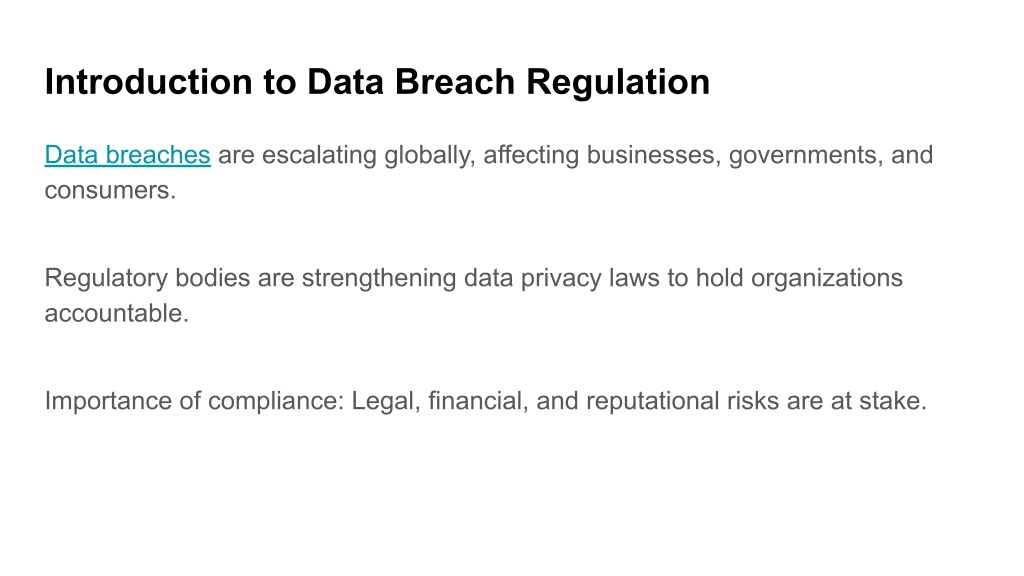This screenshot has height=576, width=1024.
Task: Click the word 'Regulation' in the heading
Action: [618, 83]
